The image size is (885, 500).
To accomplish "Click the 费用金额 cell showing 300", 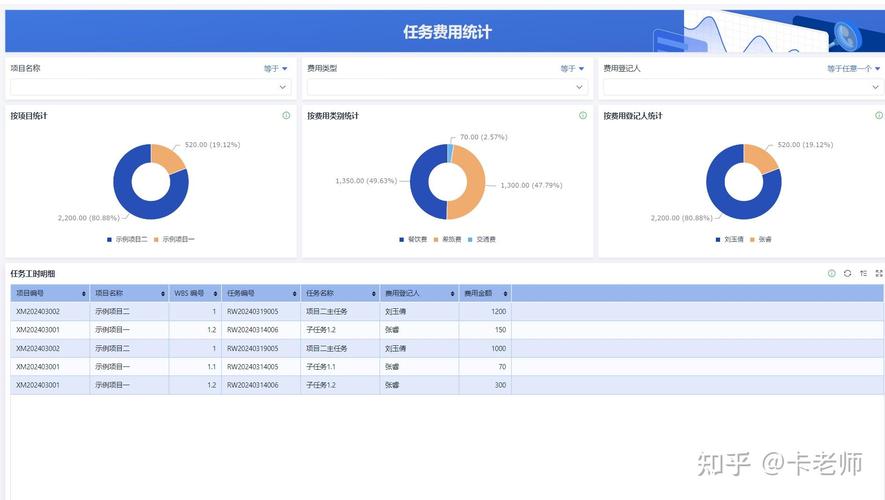I will coord(485,385).
